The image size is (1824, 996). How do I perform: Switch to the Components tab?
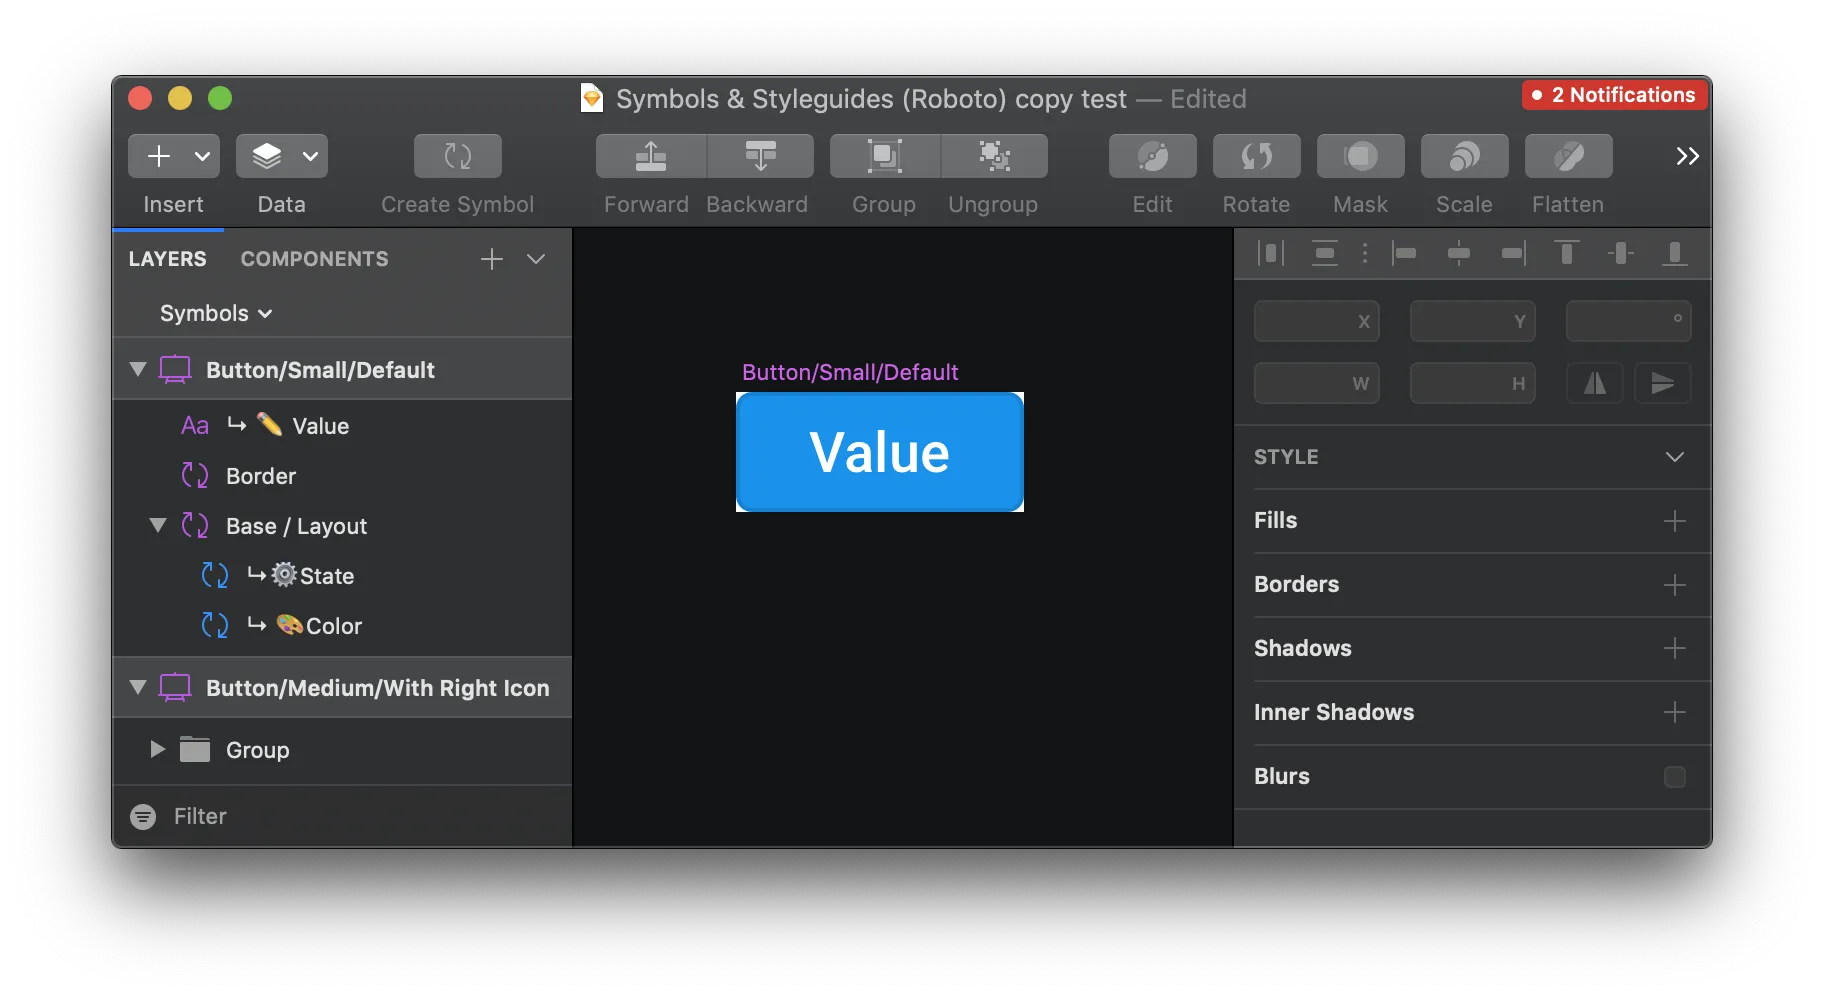tap(314, 259)
